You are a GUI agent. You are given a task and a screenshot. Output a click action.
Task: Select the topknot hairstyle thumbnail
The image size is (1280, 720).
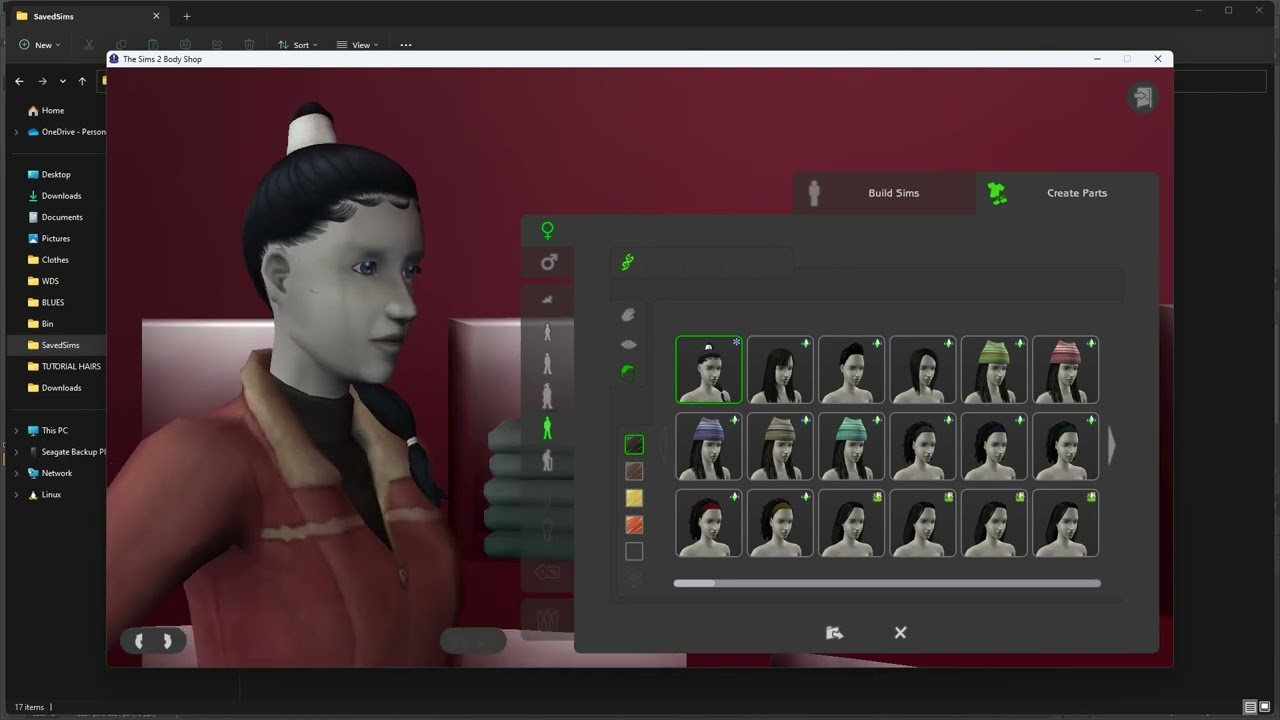point(709,370)
